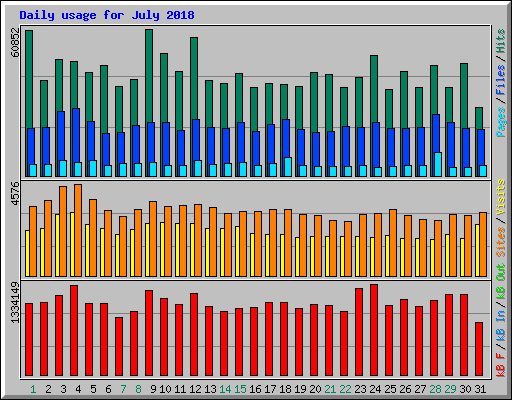Click the red kB bar for day 7
Image resolution: width=512 pixels, height=400 pixels.
(119, 347)
